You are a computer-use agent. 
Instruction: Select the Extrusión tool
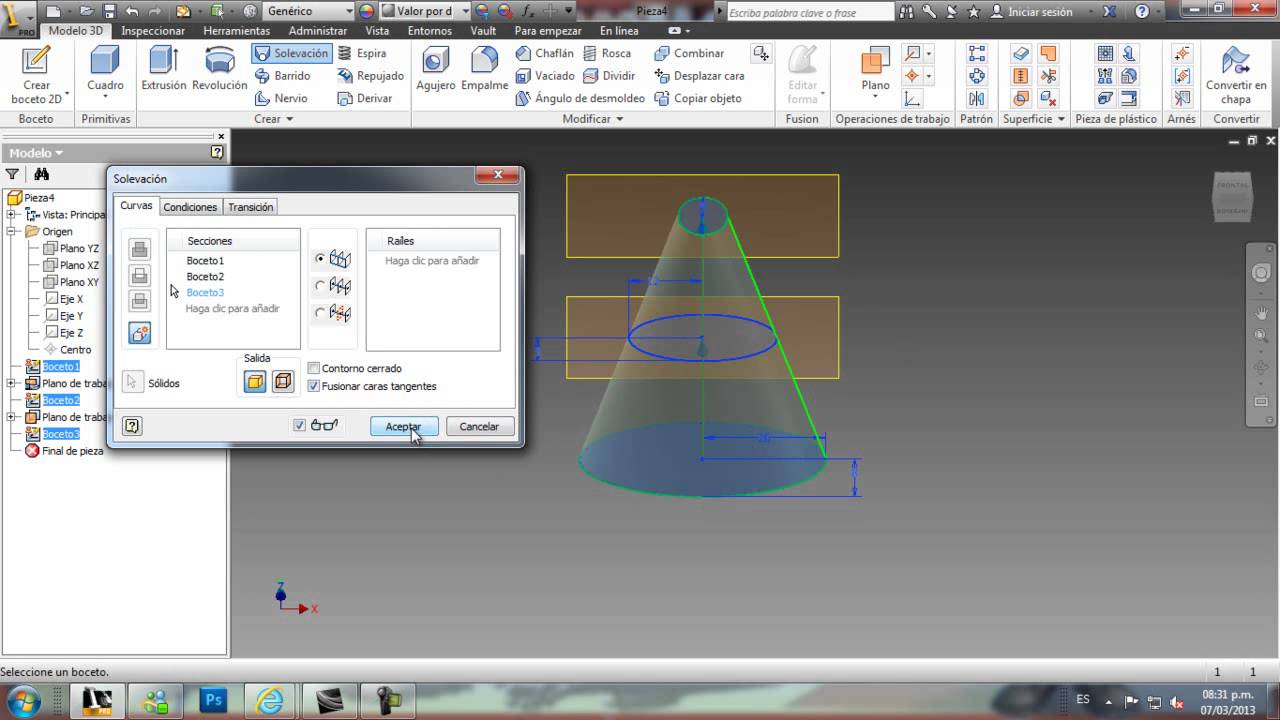(x=163, y=70)
